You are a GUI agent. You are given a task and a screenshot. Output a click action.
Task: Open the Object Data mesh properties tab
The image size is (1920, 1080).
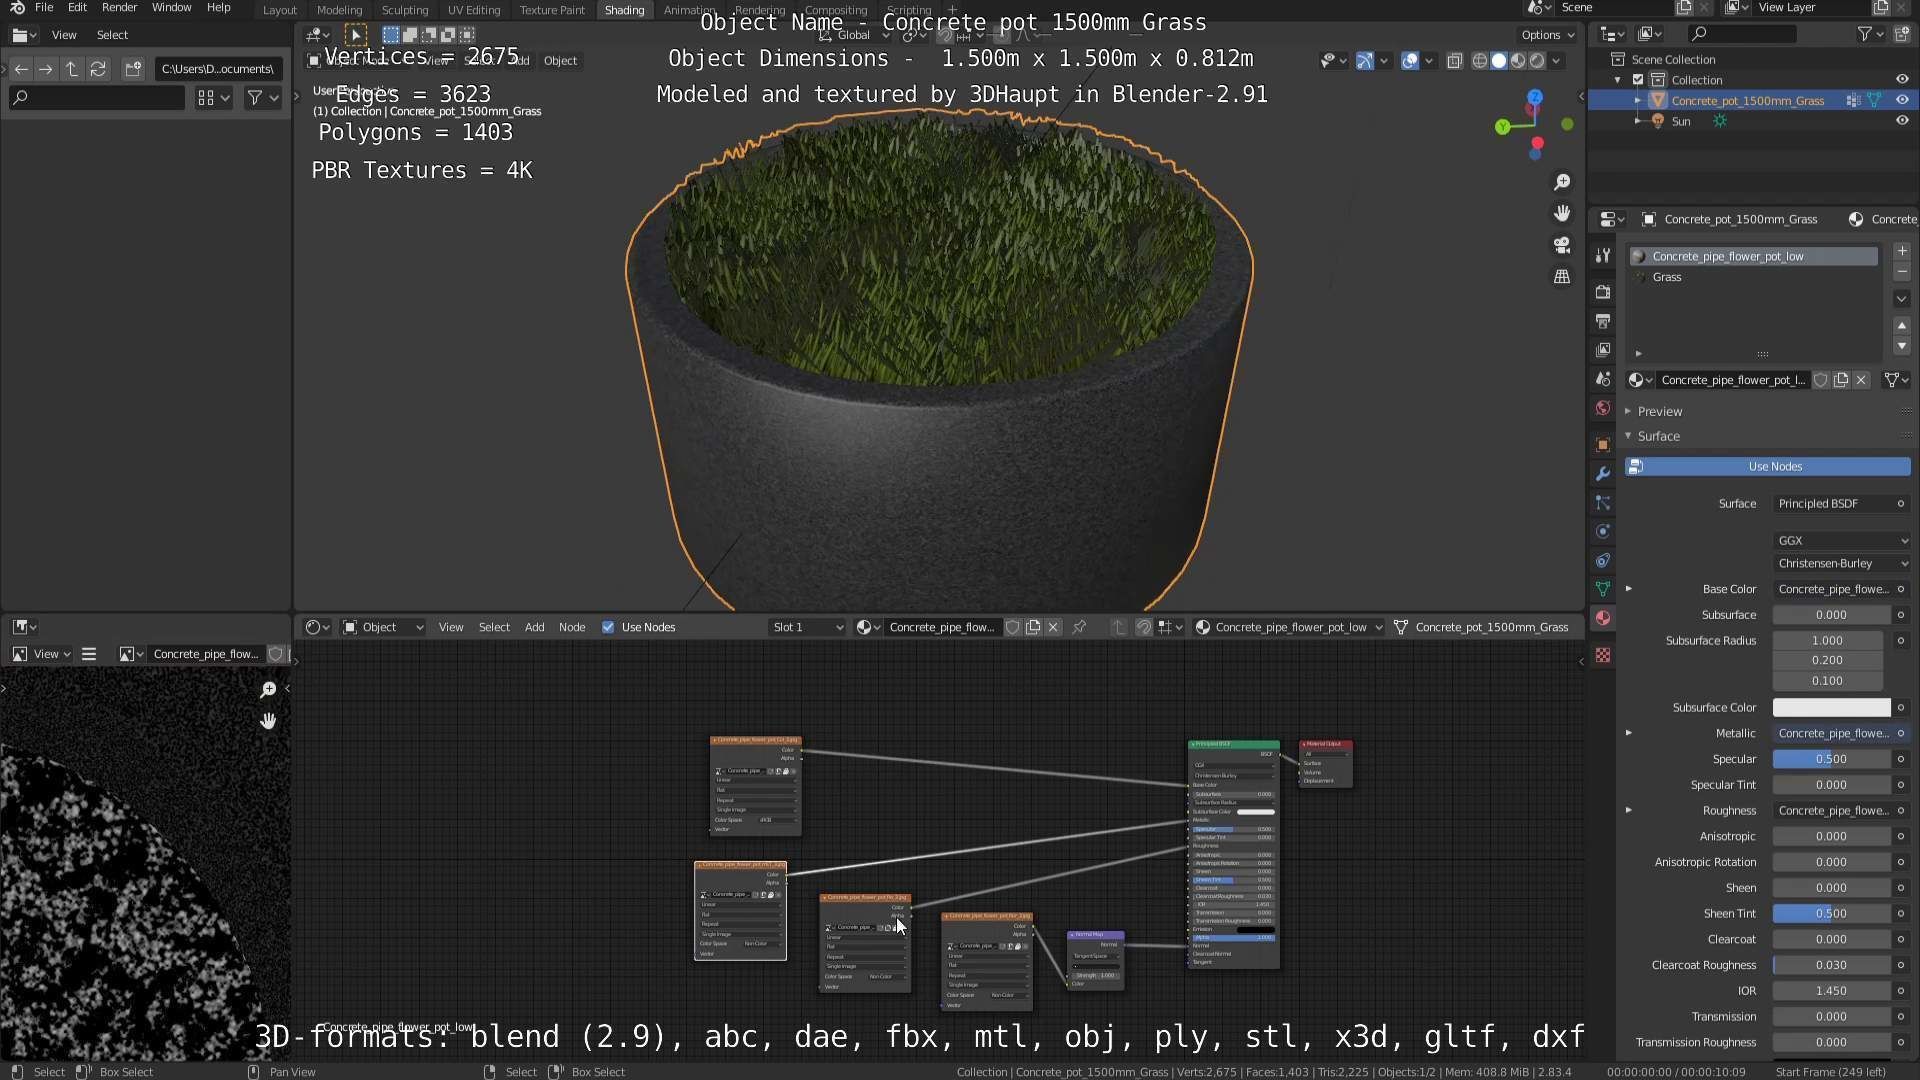click(1603, 589)
